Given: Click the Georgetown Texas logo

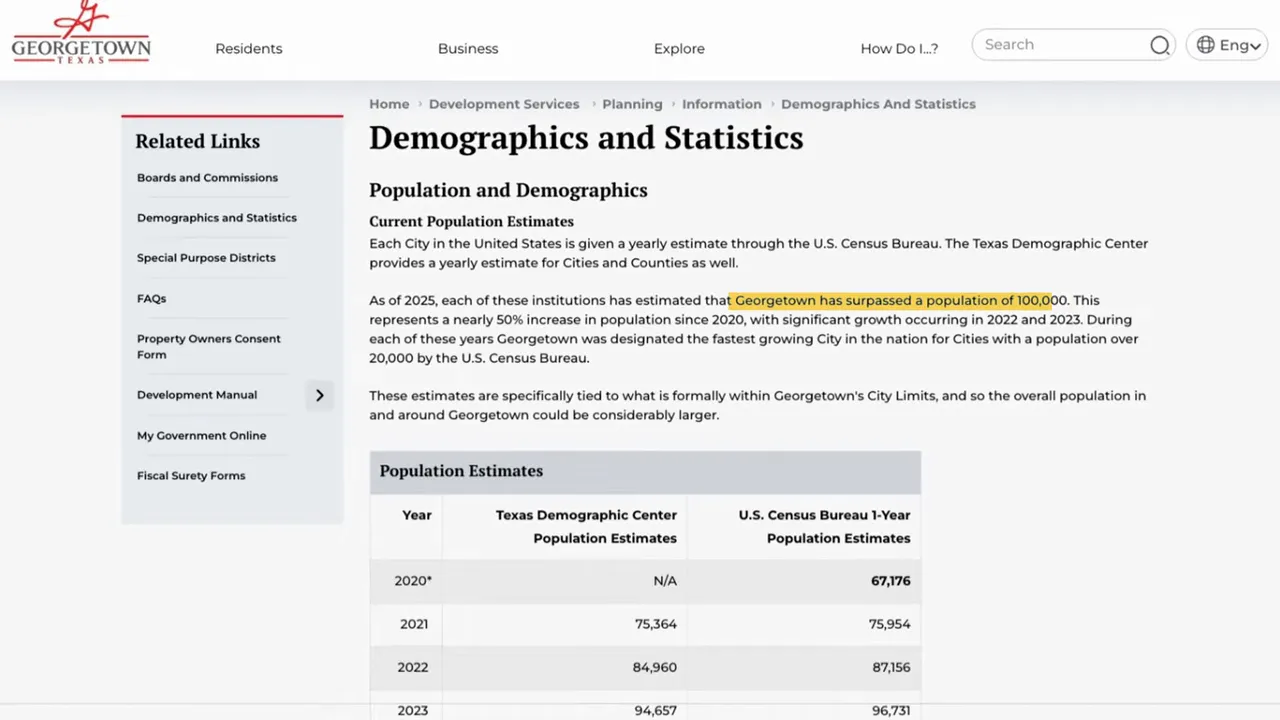Looking at the screenshot, I should point(80,32).
